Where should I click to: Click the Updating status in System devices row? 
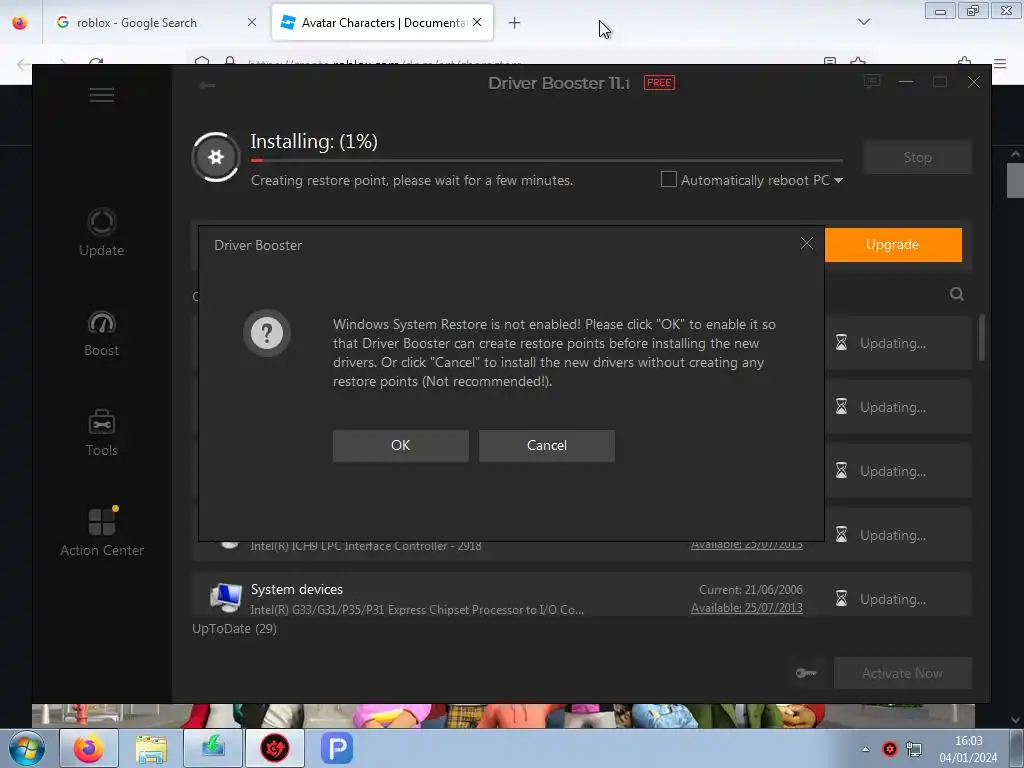click(x=892, y=600)
